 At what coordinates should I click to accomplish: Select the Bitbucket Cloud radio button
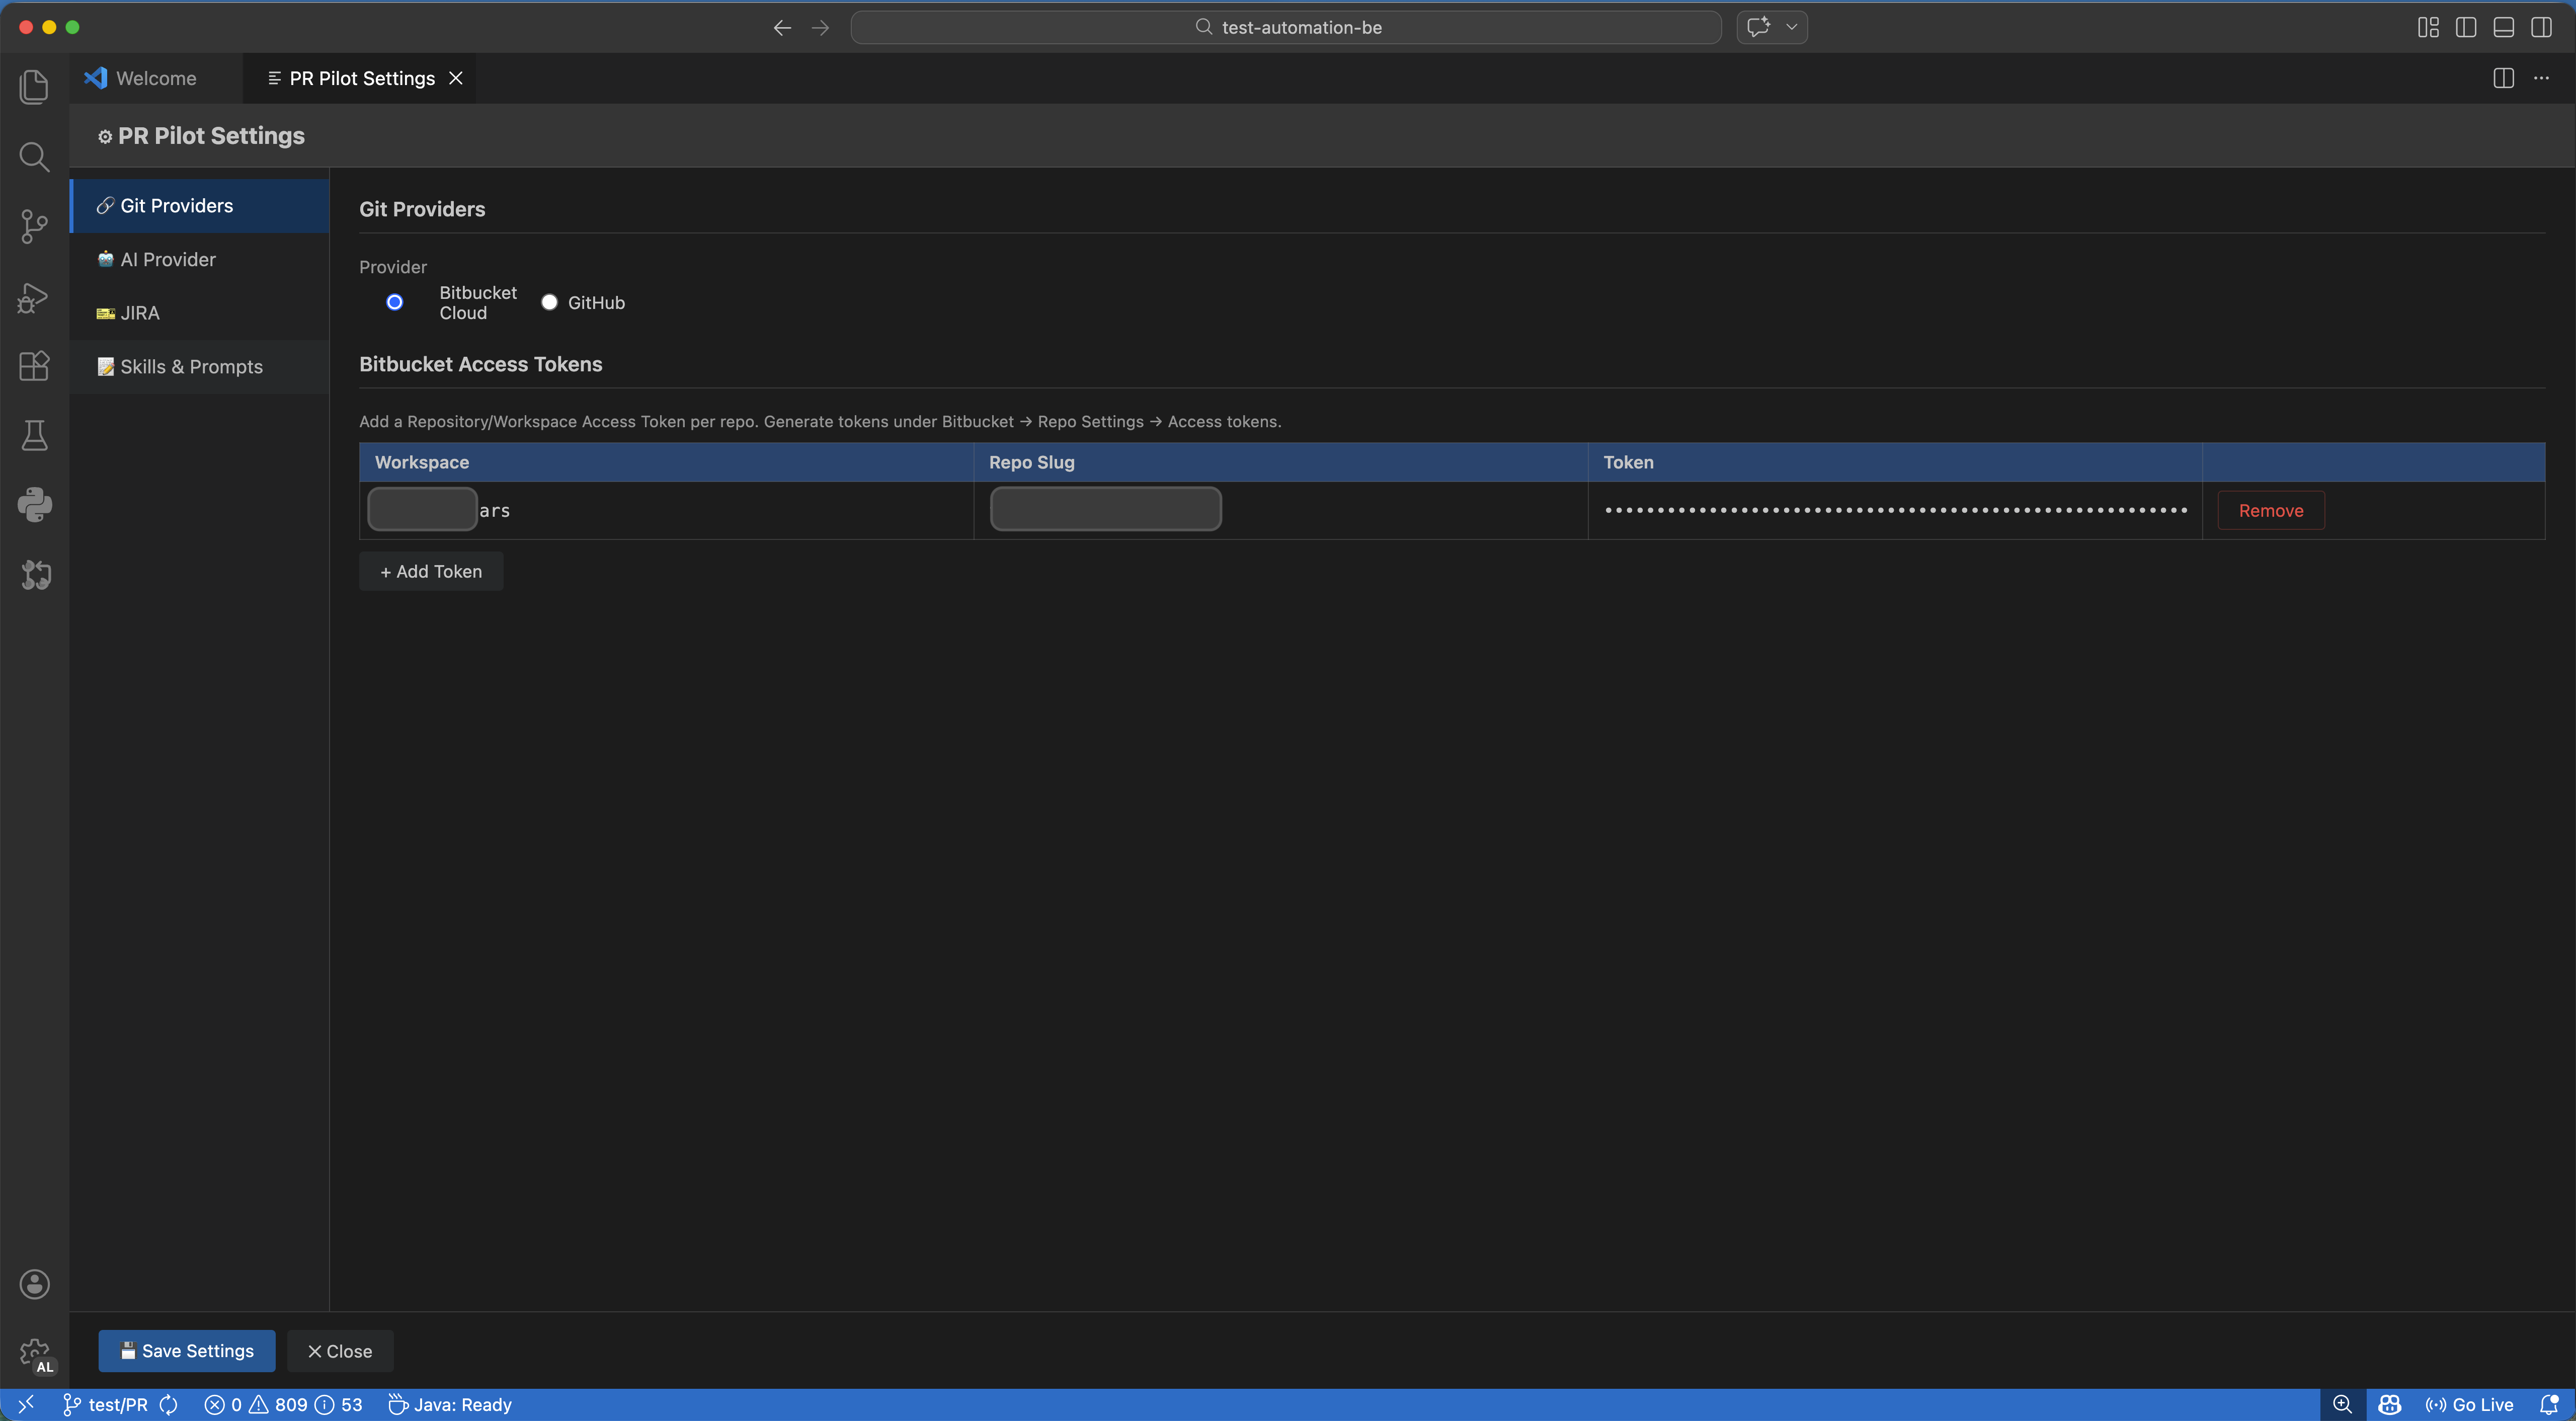click(x=395, y=302)
